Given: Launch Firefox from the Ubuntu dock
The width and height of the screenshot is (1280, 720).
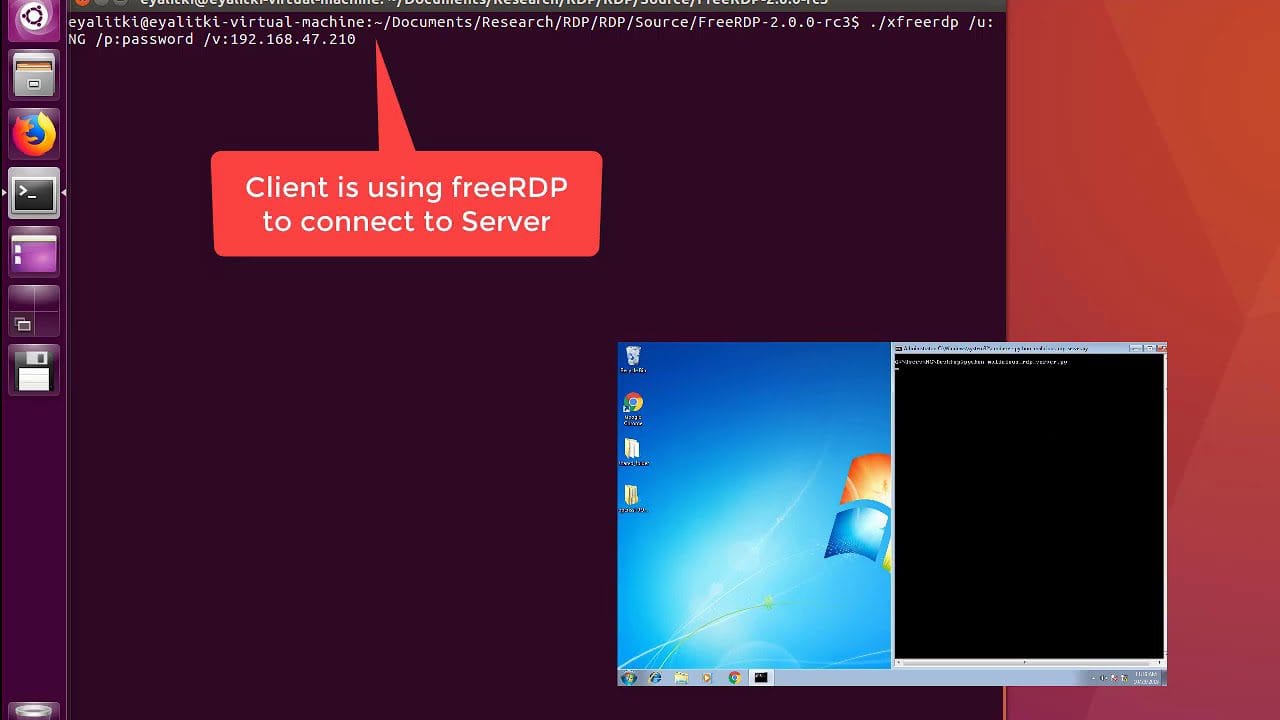Looking at the screenshot, I should pos(34,134).
